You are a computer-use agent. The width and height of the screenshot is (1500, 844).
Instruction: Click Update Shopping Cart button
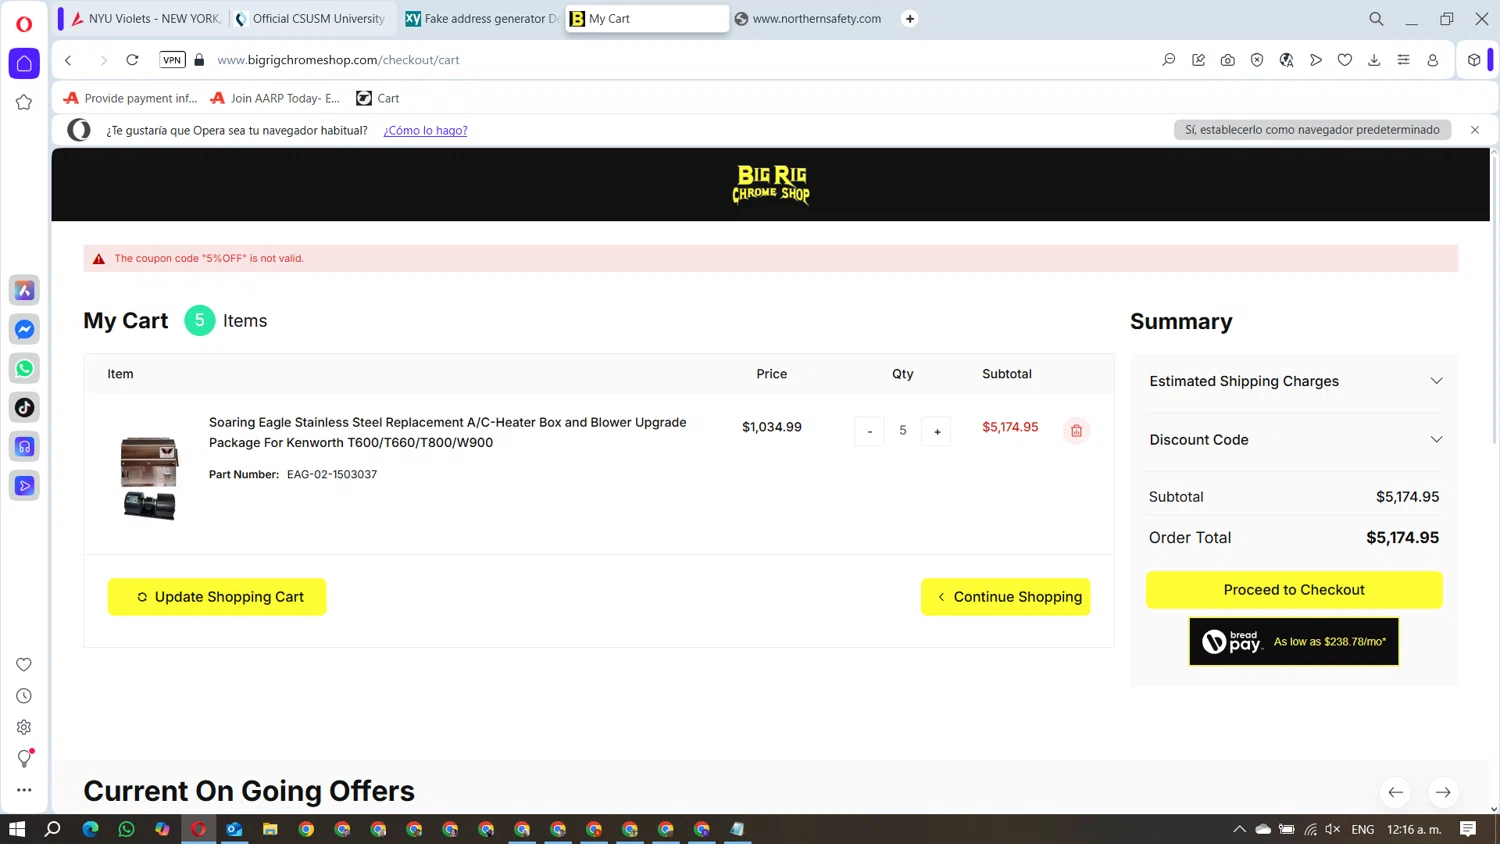tap(217, 597)
